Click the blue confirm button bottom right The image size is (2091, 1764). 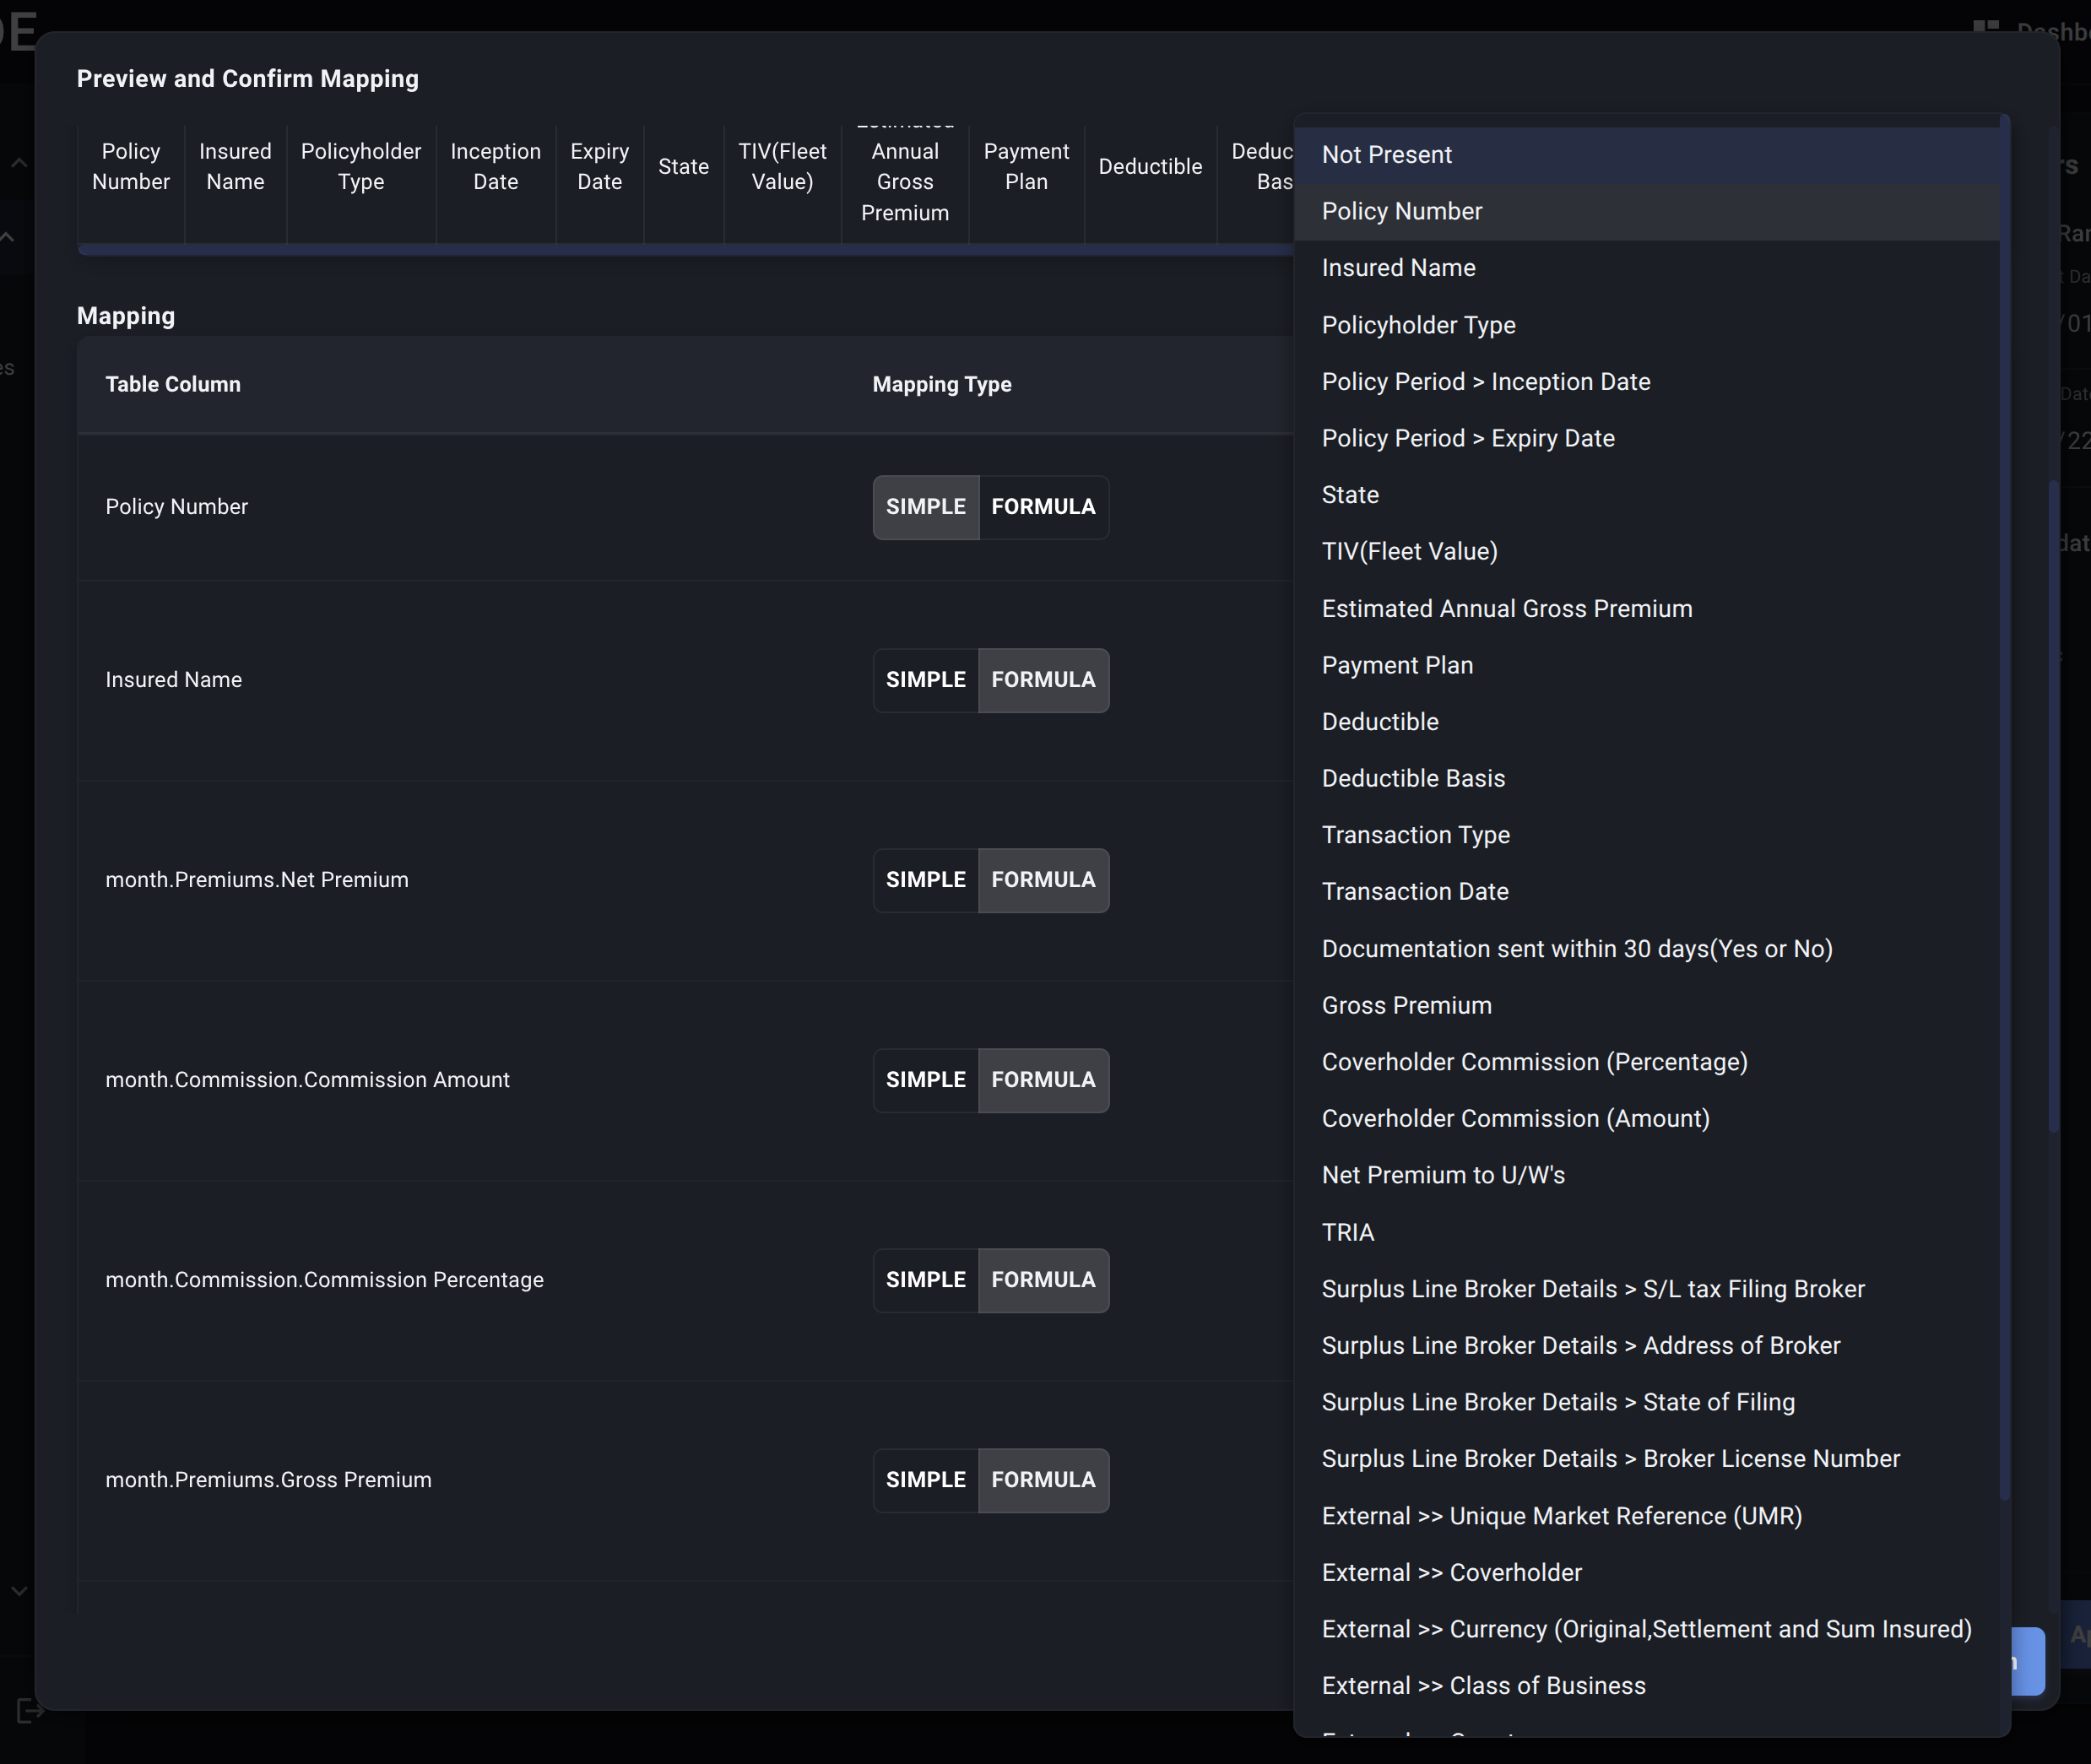pos(2028,1662)
